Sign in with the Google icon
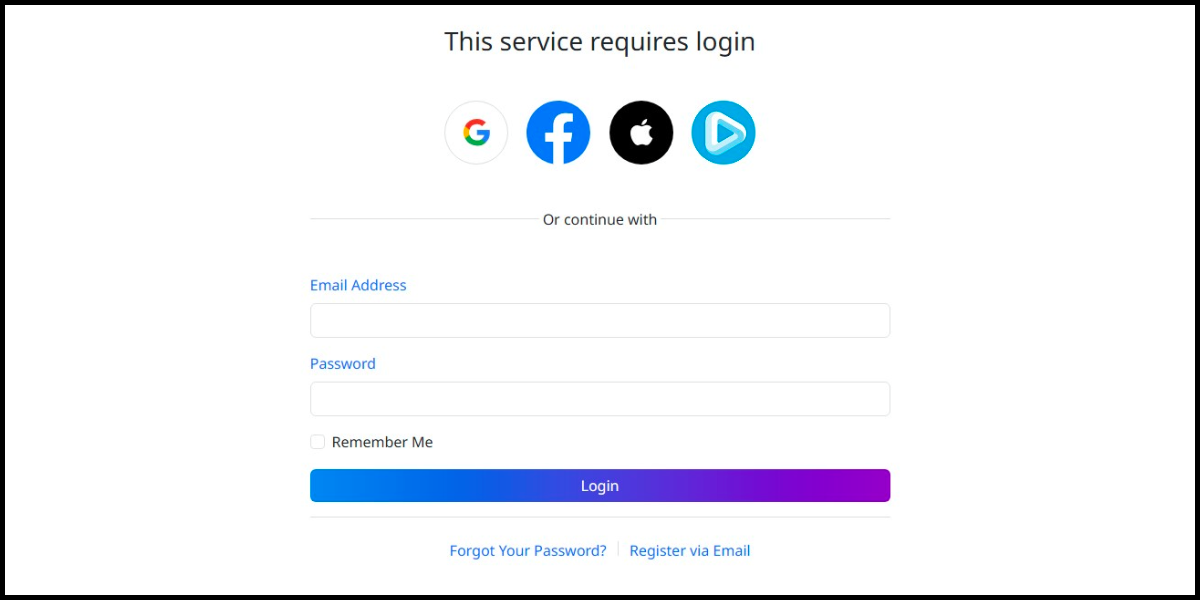 (x=476, y=132)
